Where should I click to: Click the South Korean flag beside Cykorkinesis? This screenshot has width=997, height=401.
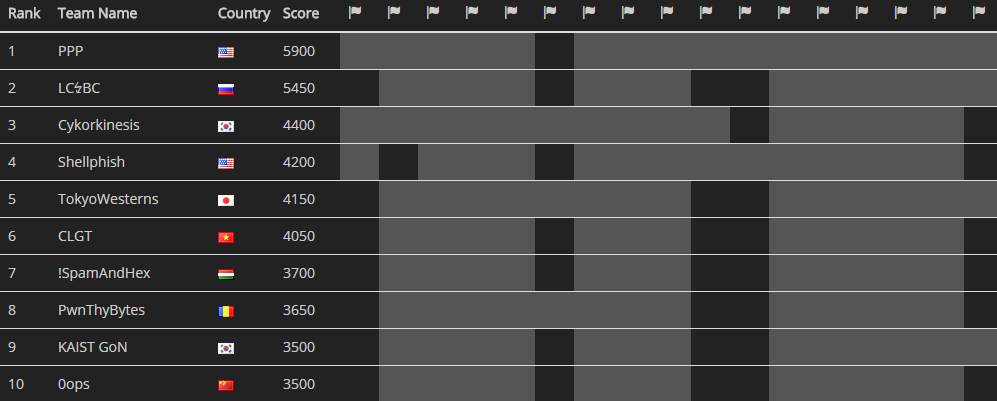pyautogui.click(x=226, y=126)
